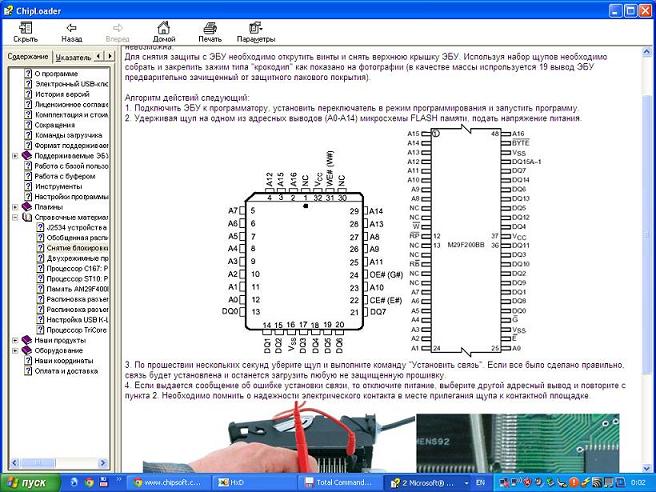Click the Скрыть (Hide) toolbar icon
Viewport: 656px width, 492px height.
(x=26, y=30)
